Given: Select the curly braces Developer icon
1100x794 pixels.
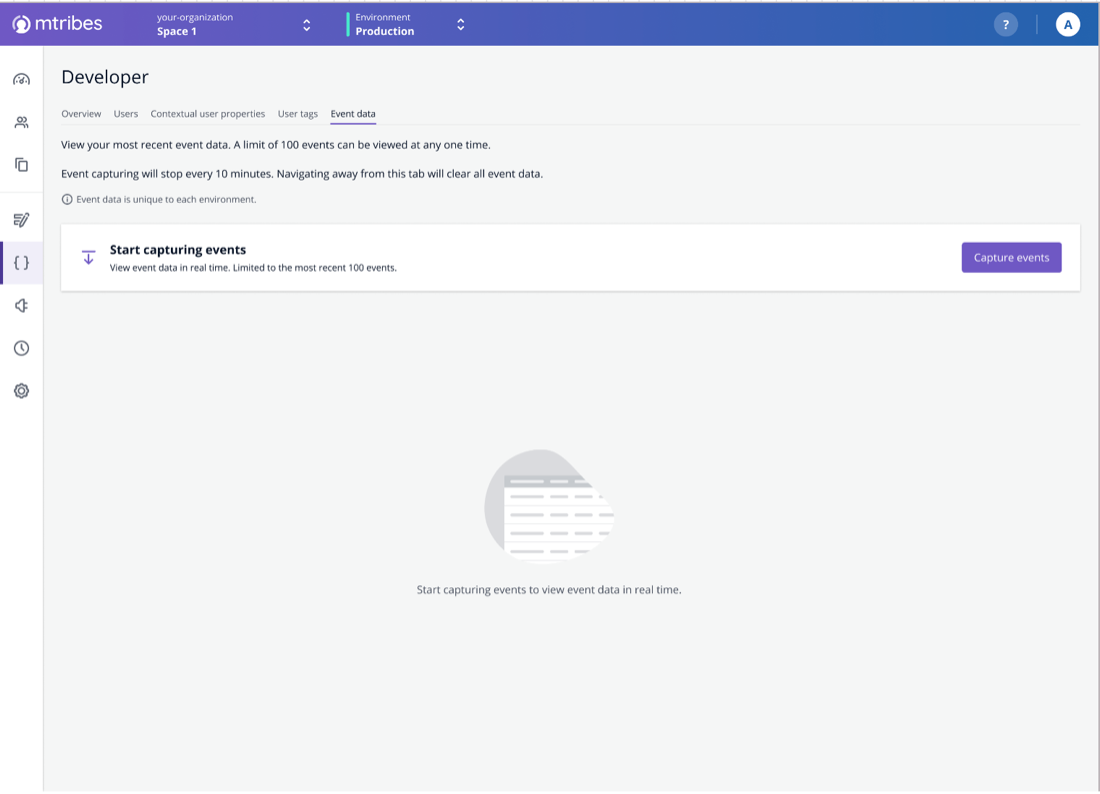Looking at the screenshot, I should click(22, 262).
